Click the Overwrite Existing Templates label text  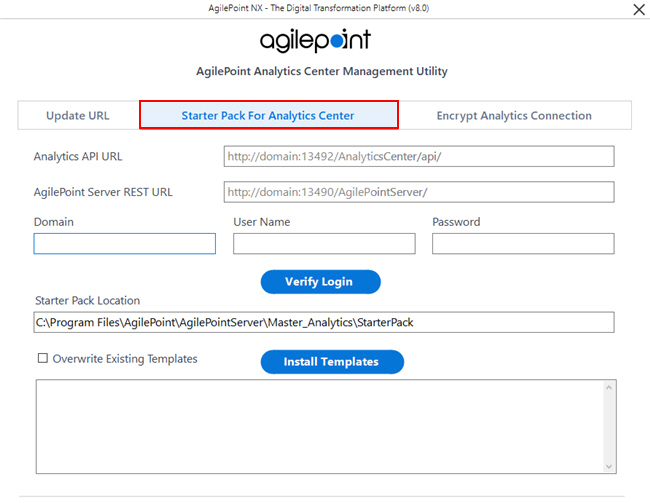click(125, 359)
